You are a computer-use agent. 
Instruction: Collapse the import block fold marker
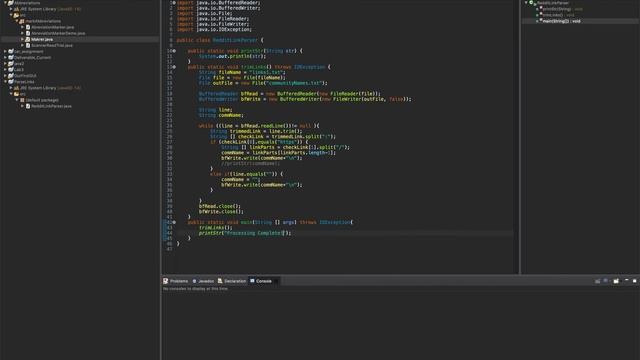(x=174, y=2)
